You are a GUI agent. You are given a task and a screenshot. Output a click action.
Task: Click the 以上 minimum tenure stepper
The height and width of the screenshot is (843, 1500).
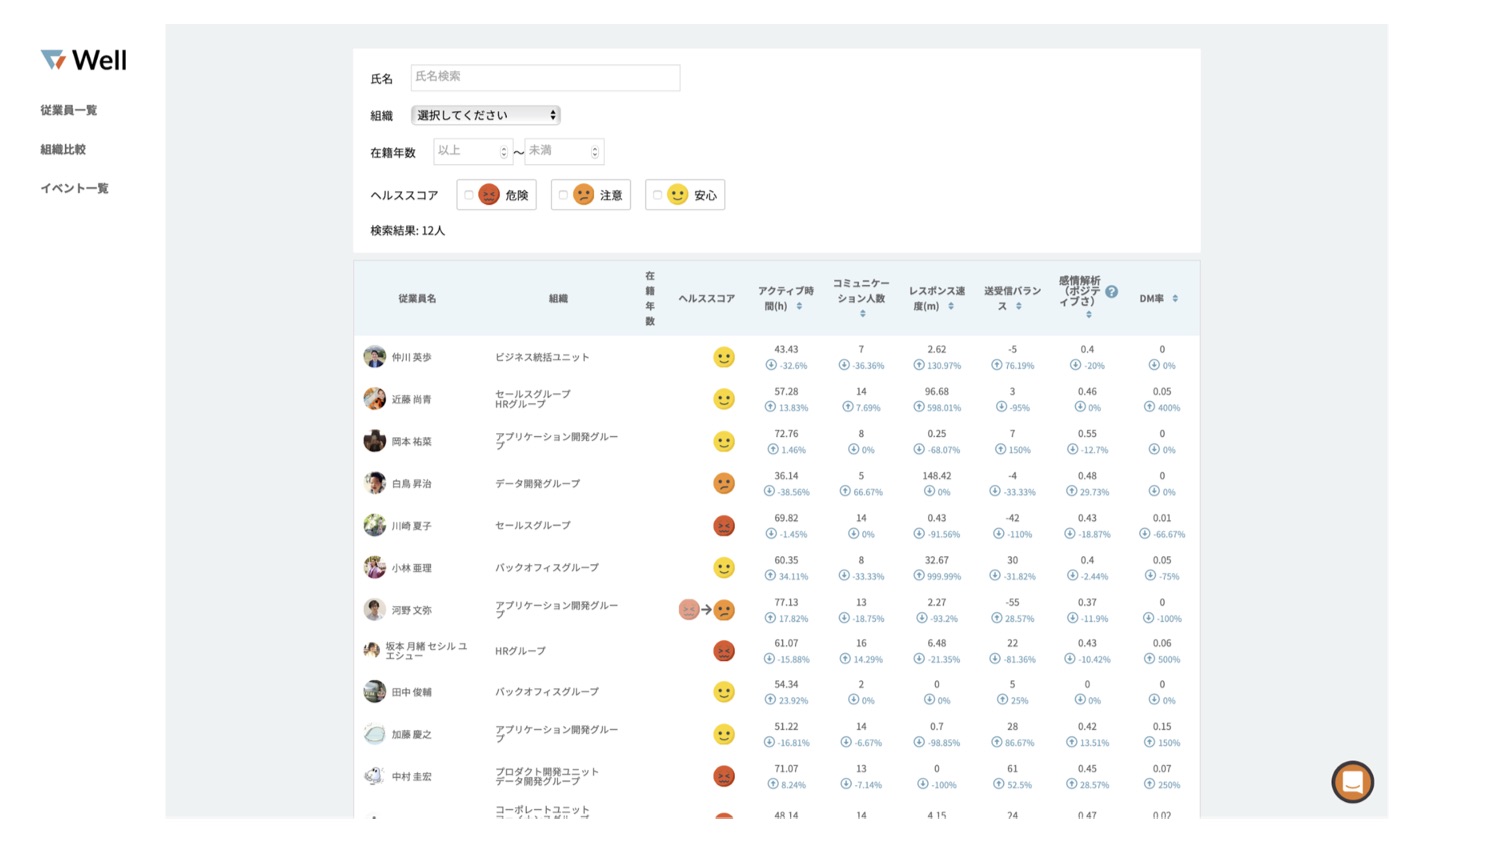pos(504,152)
